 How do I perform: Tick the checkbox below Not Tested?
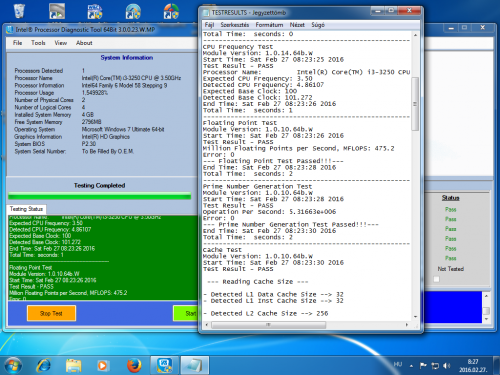pyautogui.click(x=437, y=279)
